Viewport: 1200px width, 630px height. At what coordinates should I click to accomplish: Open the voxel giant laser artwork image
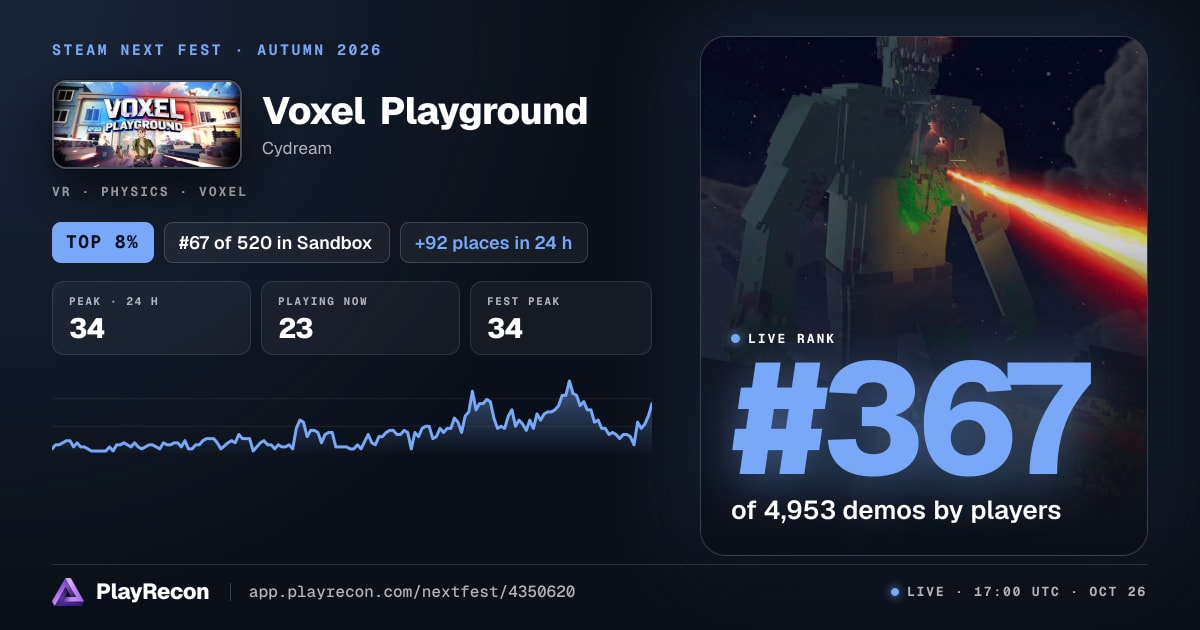[924, 296]
